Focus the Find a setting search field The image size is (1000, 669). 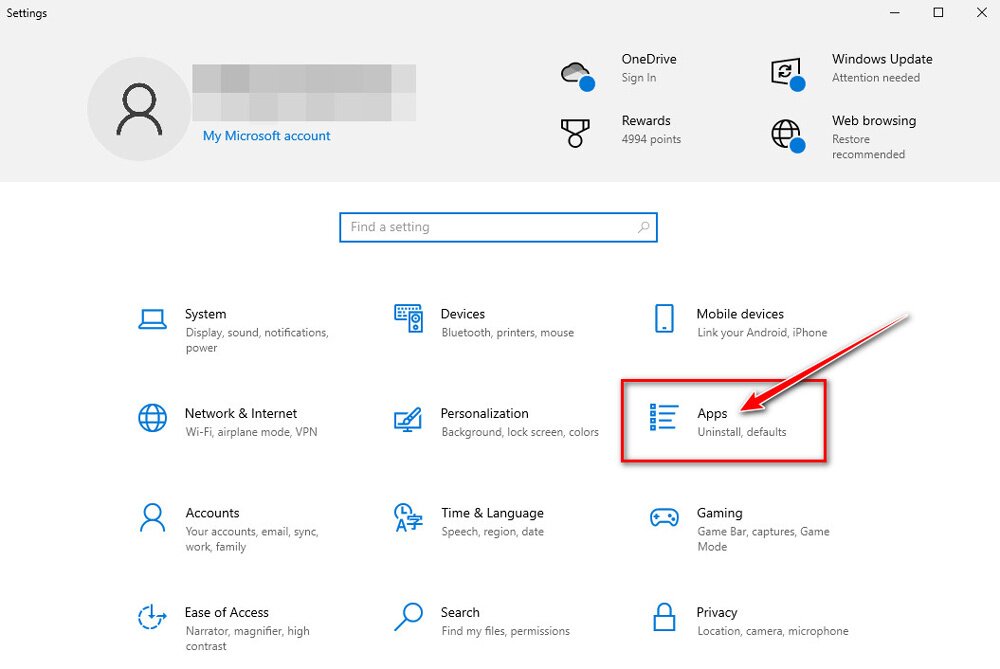pyautogui.click(x=498, y=227)
